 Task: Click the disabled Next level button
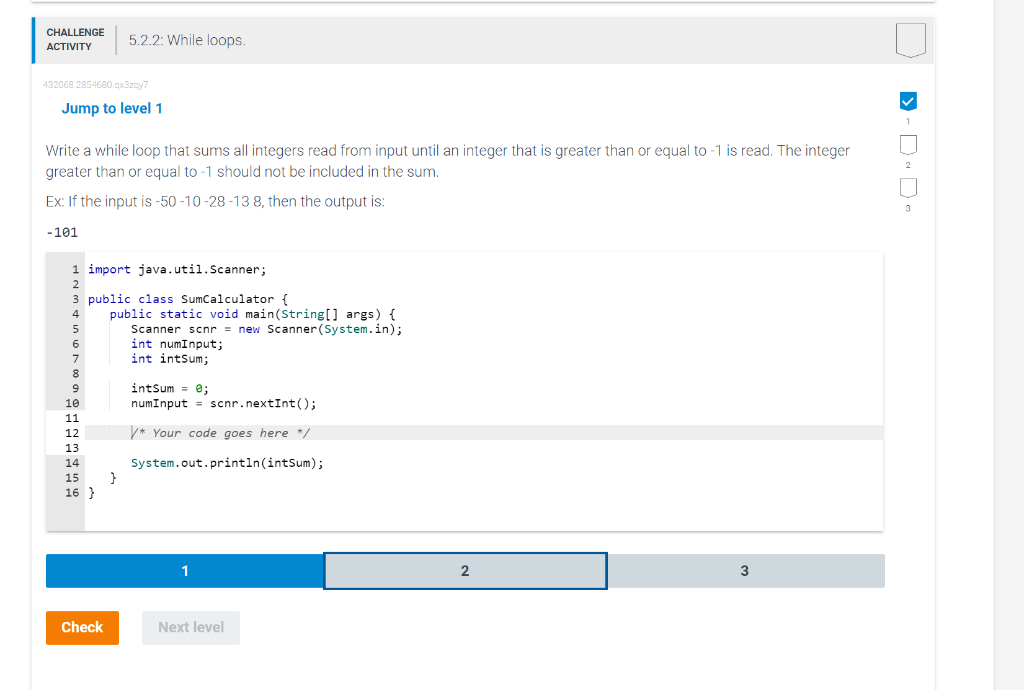tap(190, 627)
